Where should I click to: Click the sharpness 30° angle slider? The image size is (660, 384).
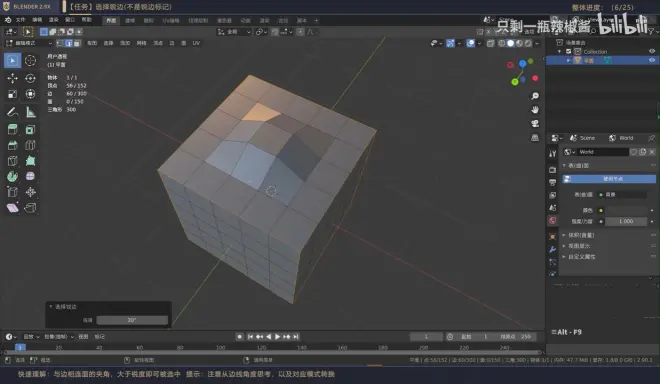pyautogui.click(x=132, y=320)
